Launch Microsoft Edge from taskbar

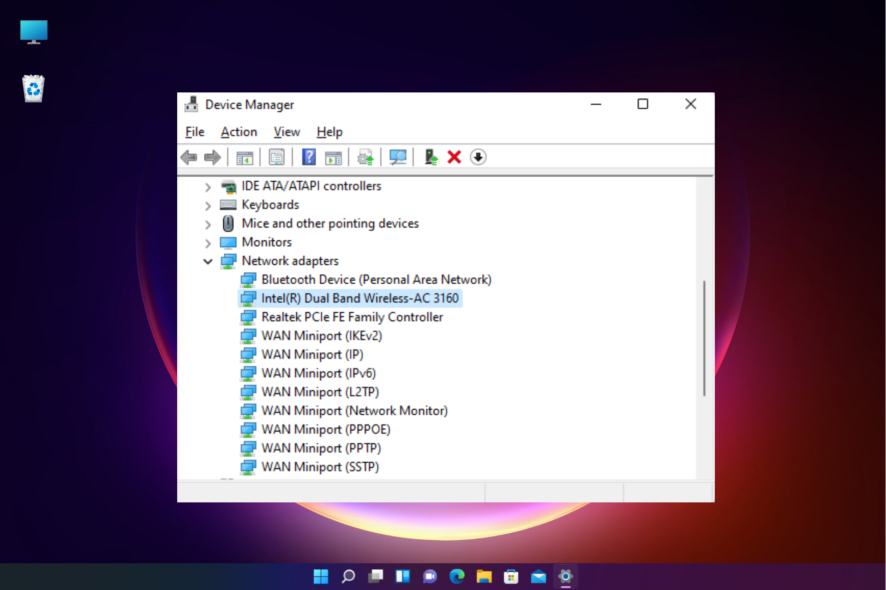(457, 576)
